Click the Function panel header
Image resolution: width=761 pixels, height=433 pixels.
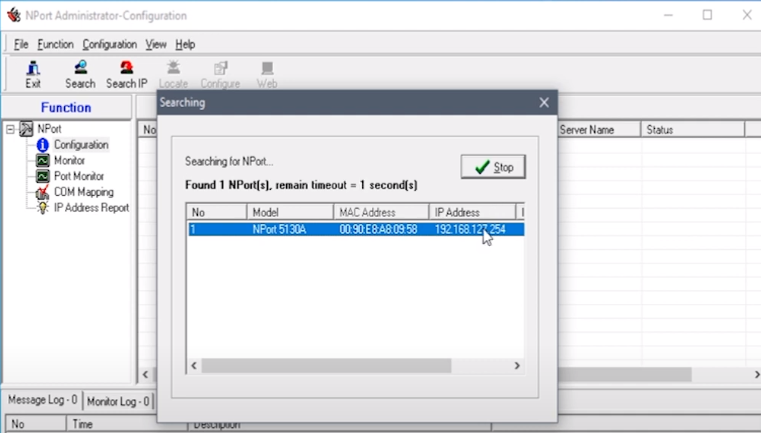click(66, 107)
